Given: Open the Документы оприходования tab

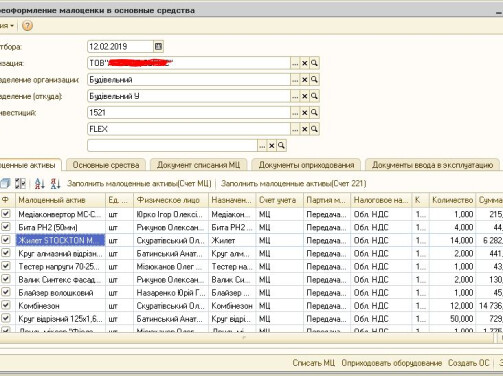Looking at the screenshot, I should (306, 165).
